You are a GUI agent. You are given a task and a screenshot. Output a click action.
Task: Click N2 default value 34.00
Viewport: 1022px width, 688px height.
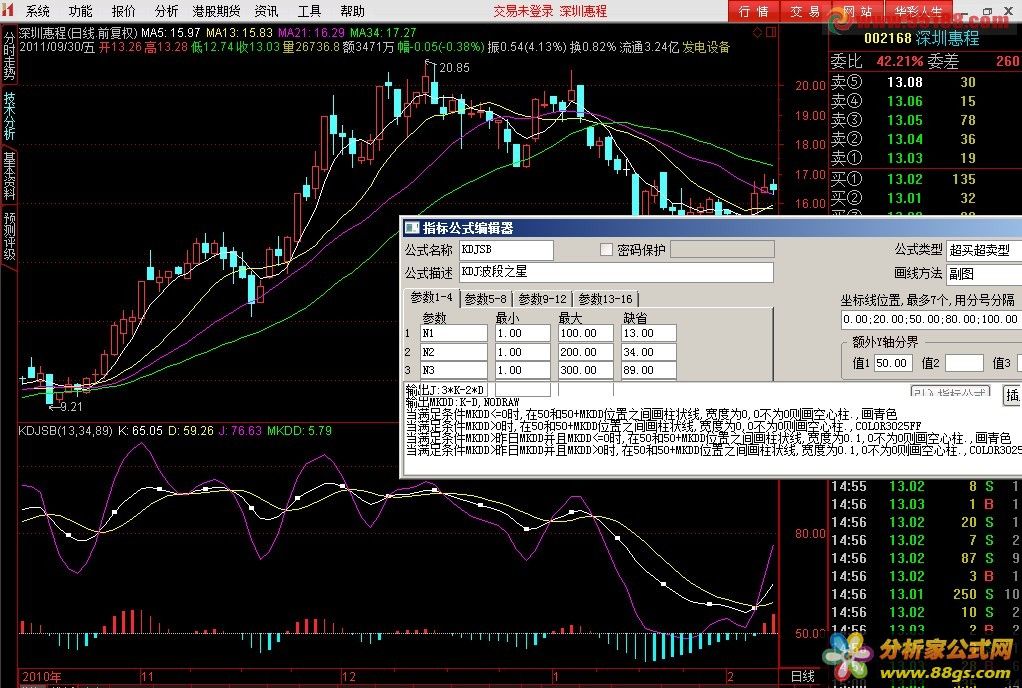point(649,352)
